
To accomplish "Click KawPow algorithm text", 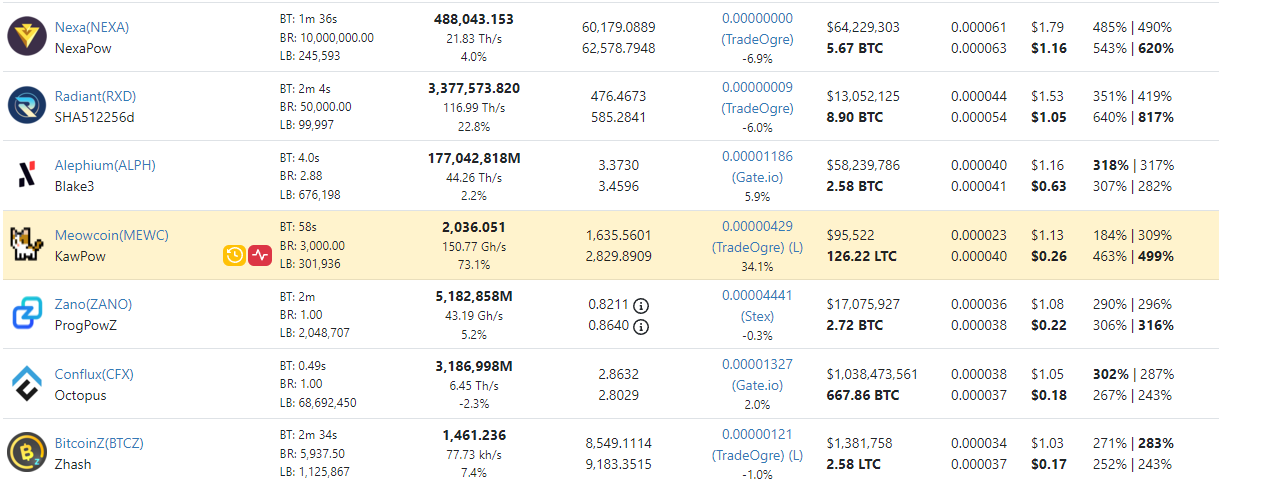I will tap(80, 256).
